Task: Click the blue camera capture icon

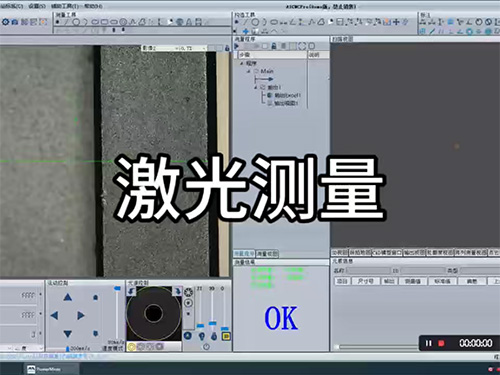Action: [15, 22]
